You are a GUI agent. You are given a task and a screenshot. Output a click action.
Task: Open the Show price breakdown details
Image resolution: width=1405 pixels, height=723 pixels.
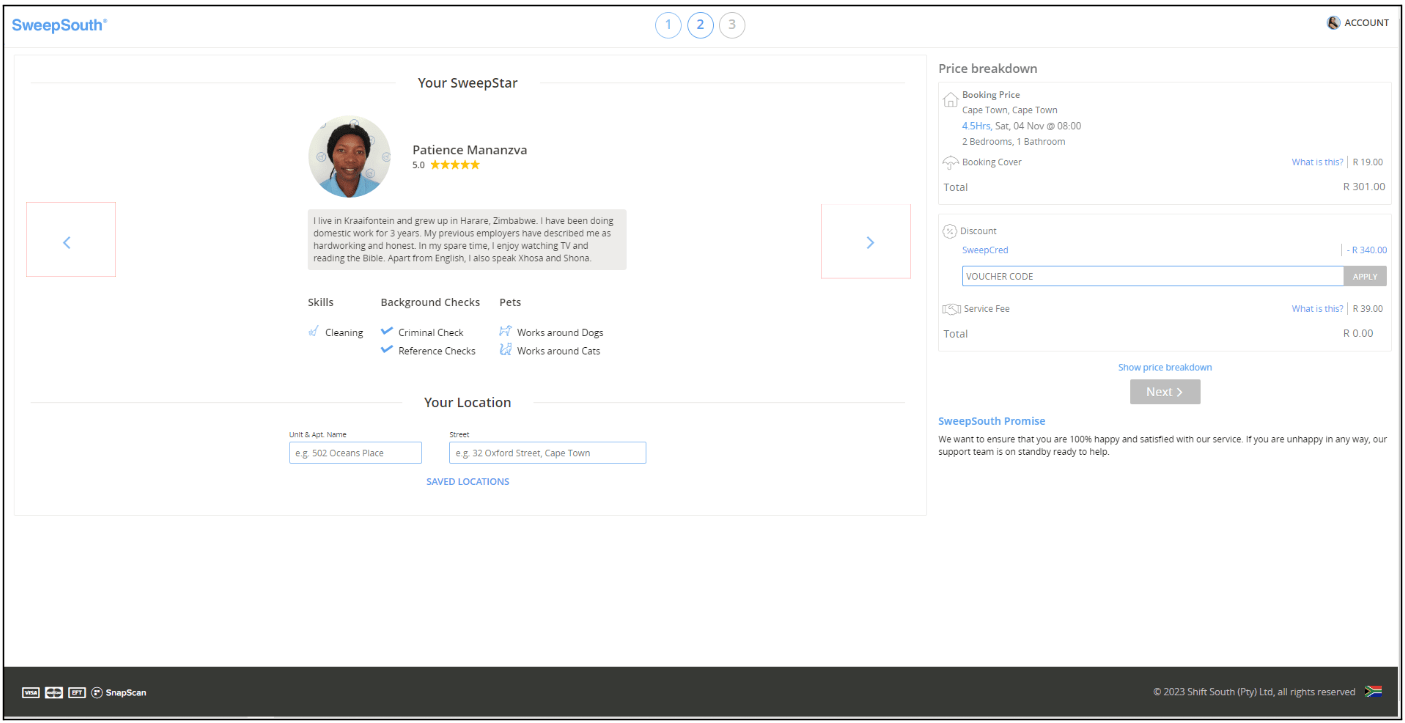[x=1164, y=367]
